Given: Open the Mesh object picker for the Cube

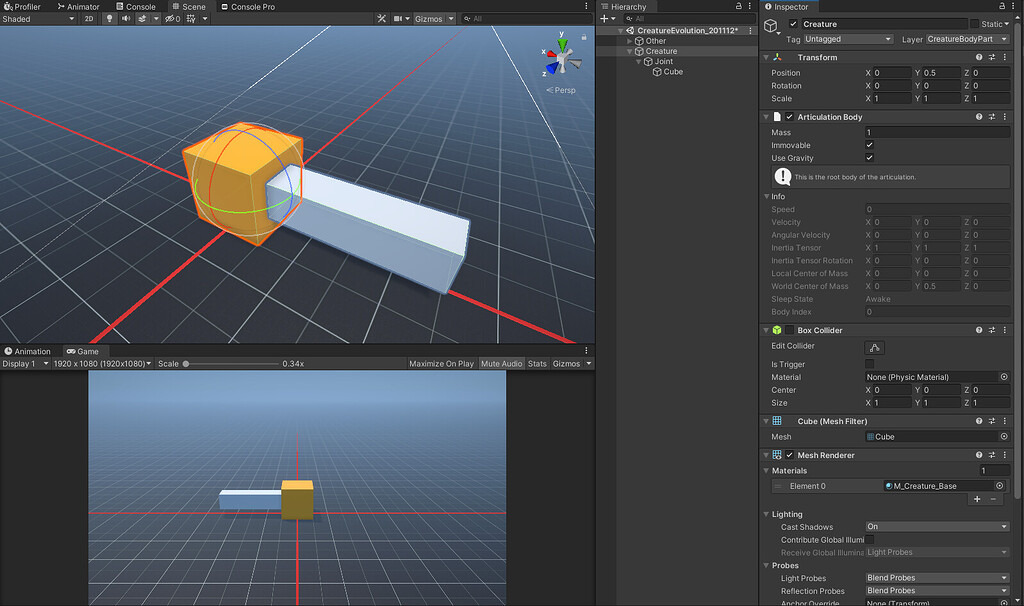Looking at the screenshot, I should tap(1005, 436).
